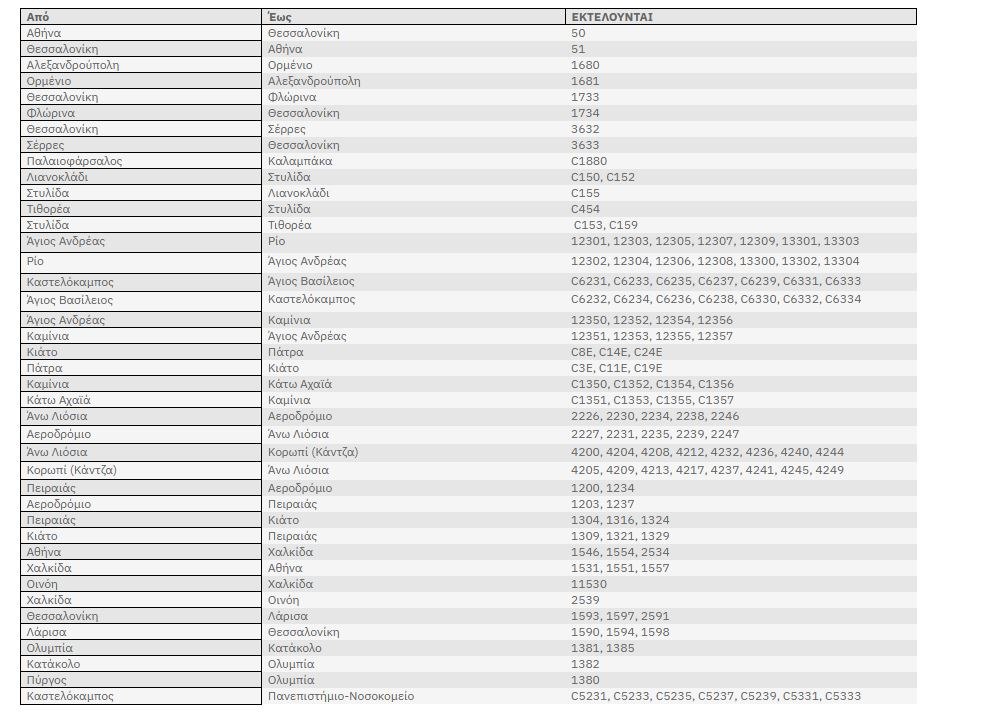The height and width of the screenshot is (712, 987).
Task: Select the 'C8E, C14E, C24E' trains cell
Action: 616,352
